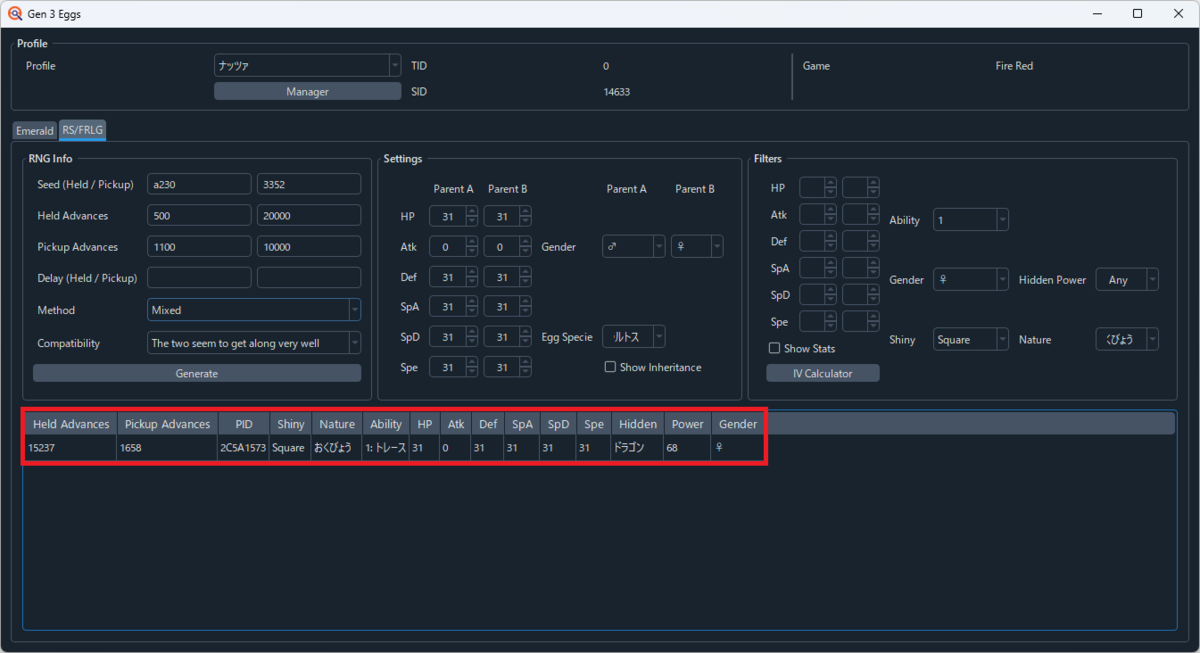The width and height of the screenshot is (1200, 653).
Task: Click the Generate button
Action: click(x=197, y=373)
